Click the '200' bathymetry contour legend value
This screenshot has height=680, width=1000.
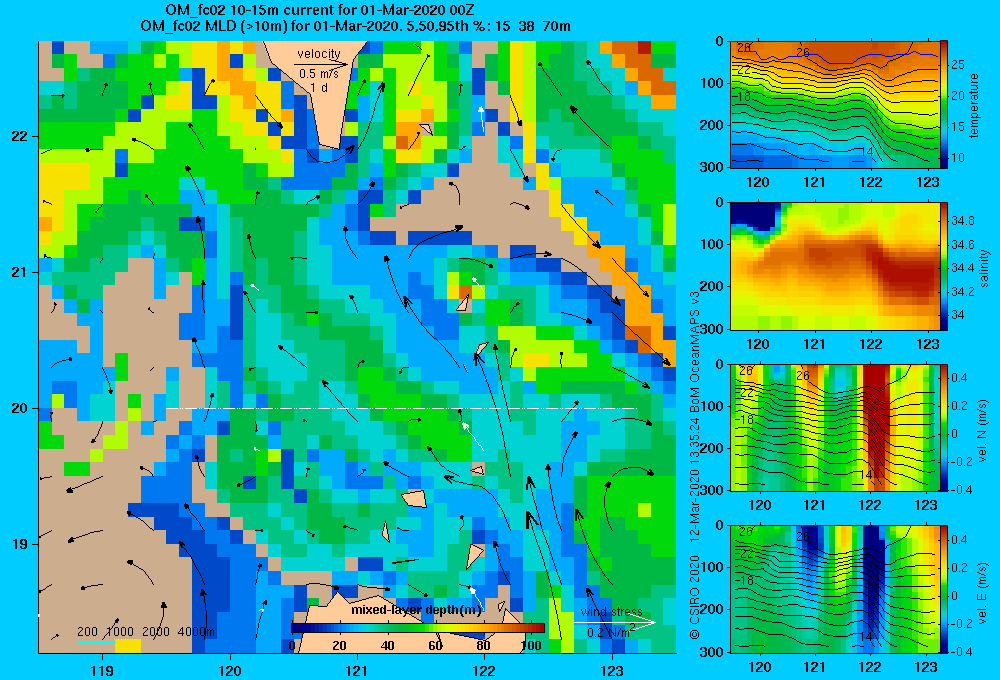pos(87,632)
